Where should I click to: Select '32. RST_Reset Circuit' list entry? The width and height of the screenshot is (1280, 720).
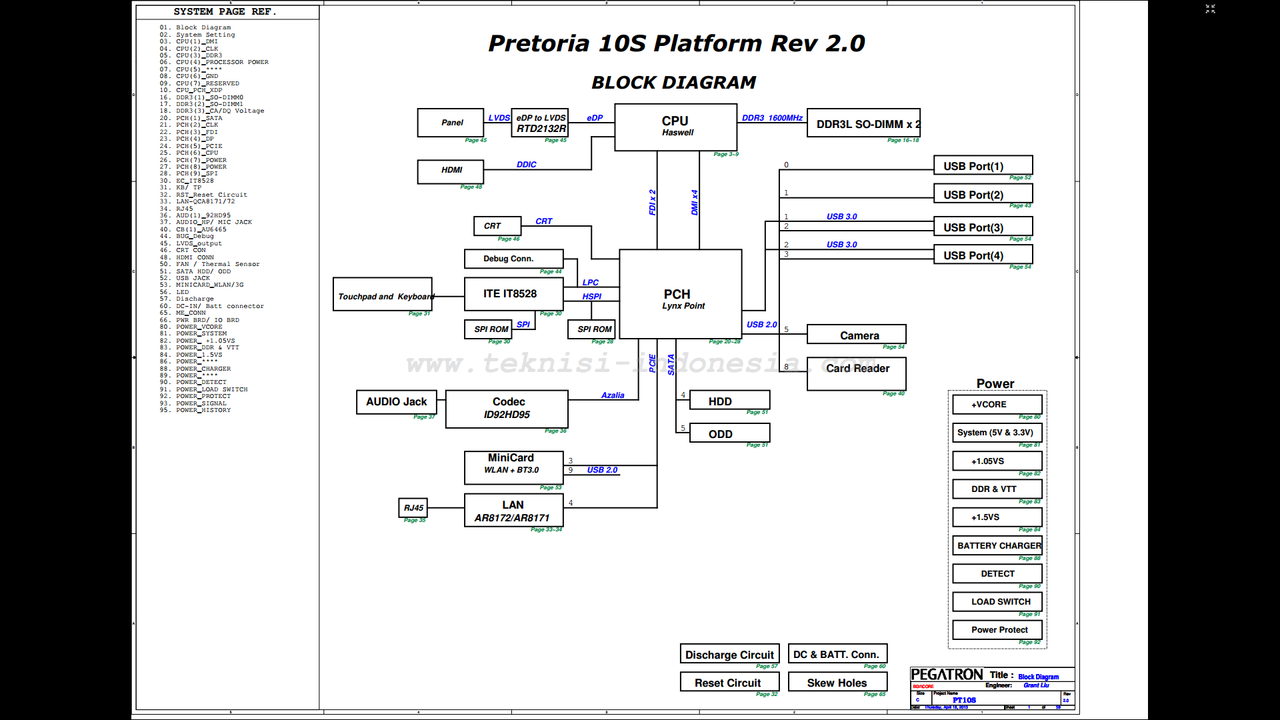point(203,195)
